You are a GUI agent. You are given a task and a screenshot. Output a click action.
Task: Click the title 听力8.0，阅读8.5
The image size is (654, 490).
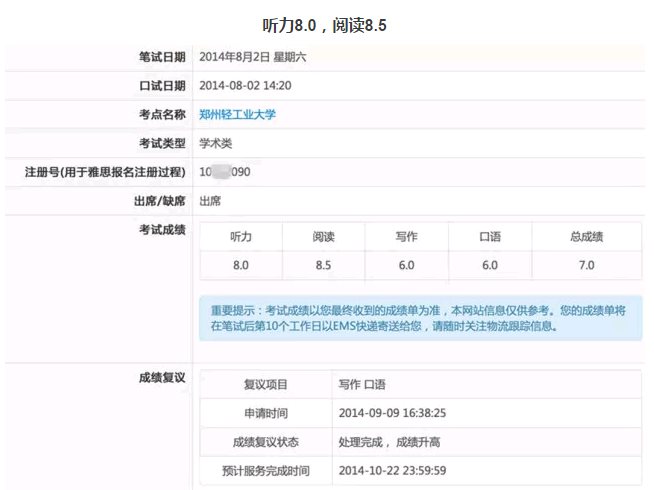coord(324,25)
